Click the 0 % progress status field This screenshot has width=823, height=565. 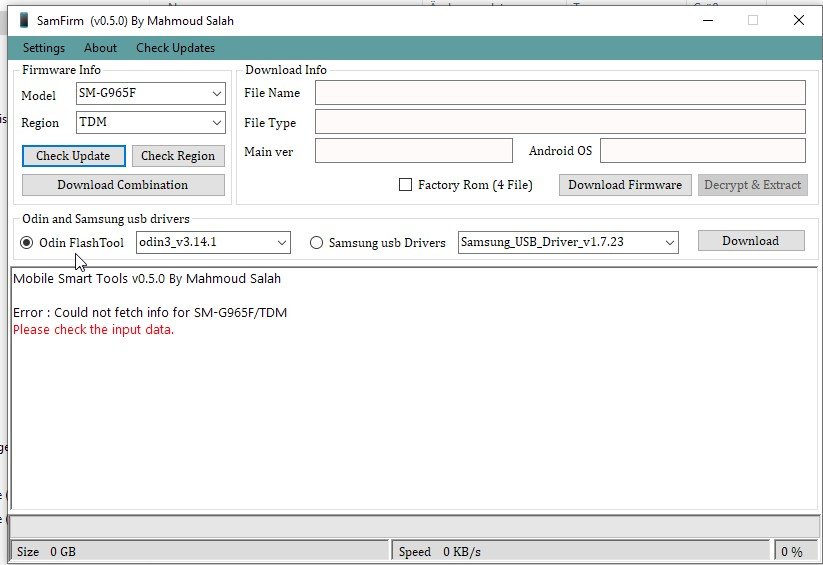796,551
